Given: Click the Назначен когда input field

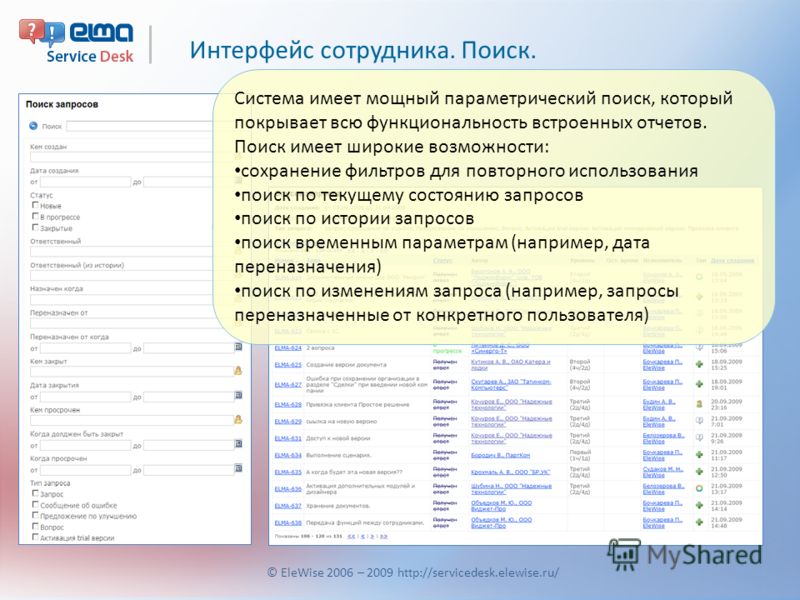Looking at the screenshot, I should pos(121,299).
